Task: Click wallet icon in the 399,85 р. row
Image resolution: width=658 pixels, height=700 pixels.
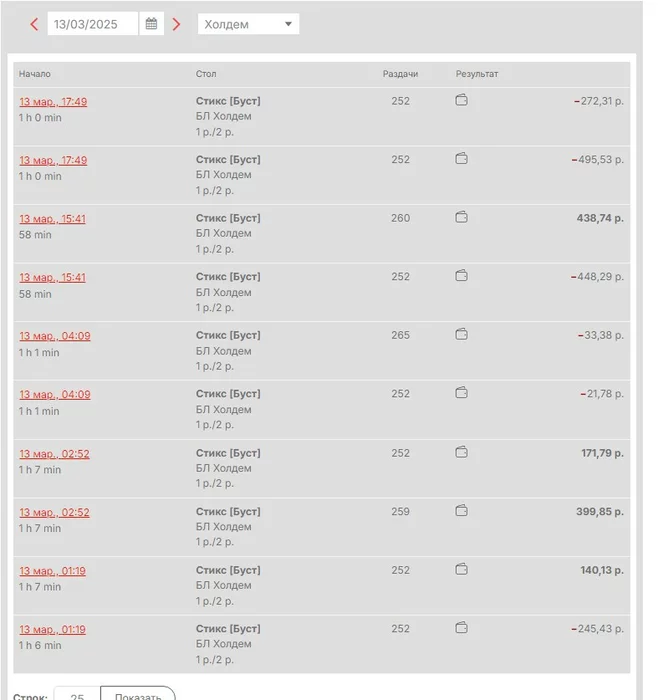Action: click(x=462, y=510)
